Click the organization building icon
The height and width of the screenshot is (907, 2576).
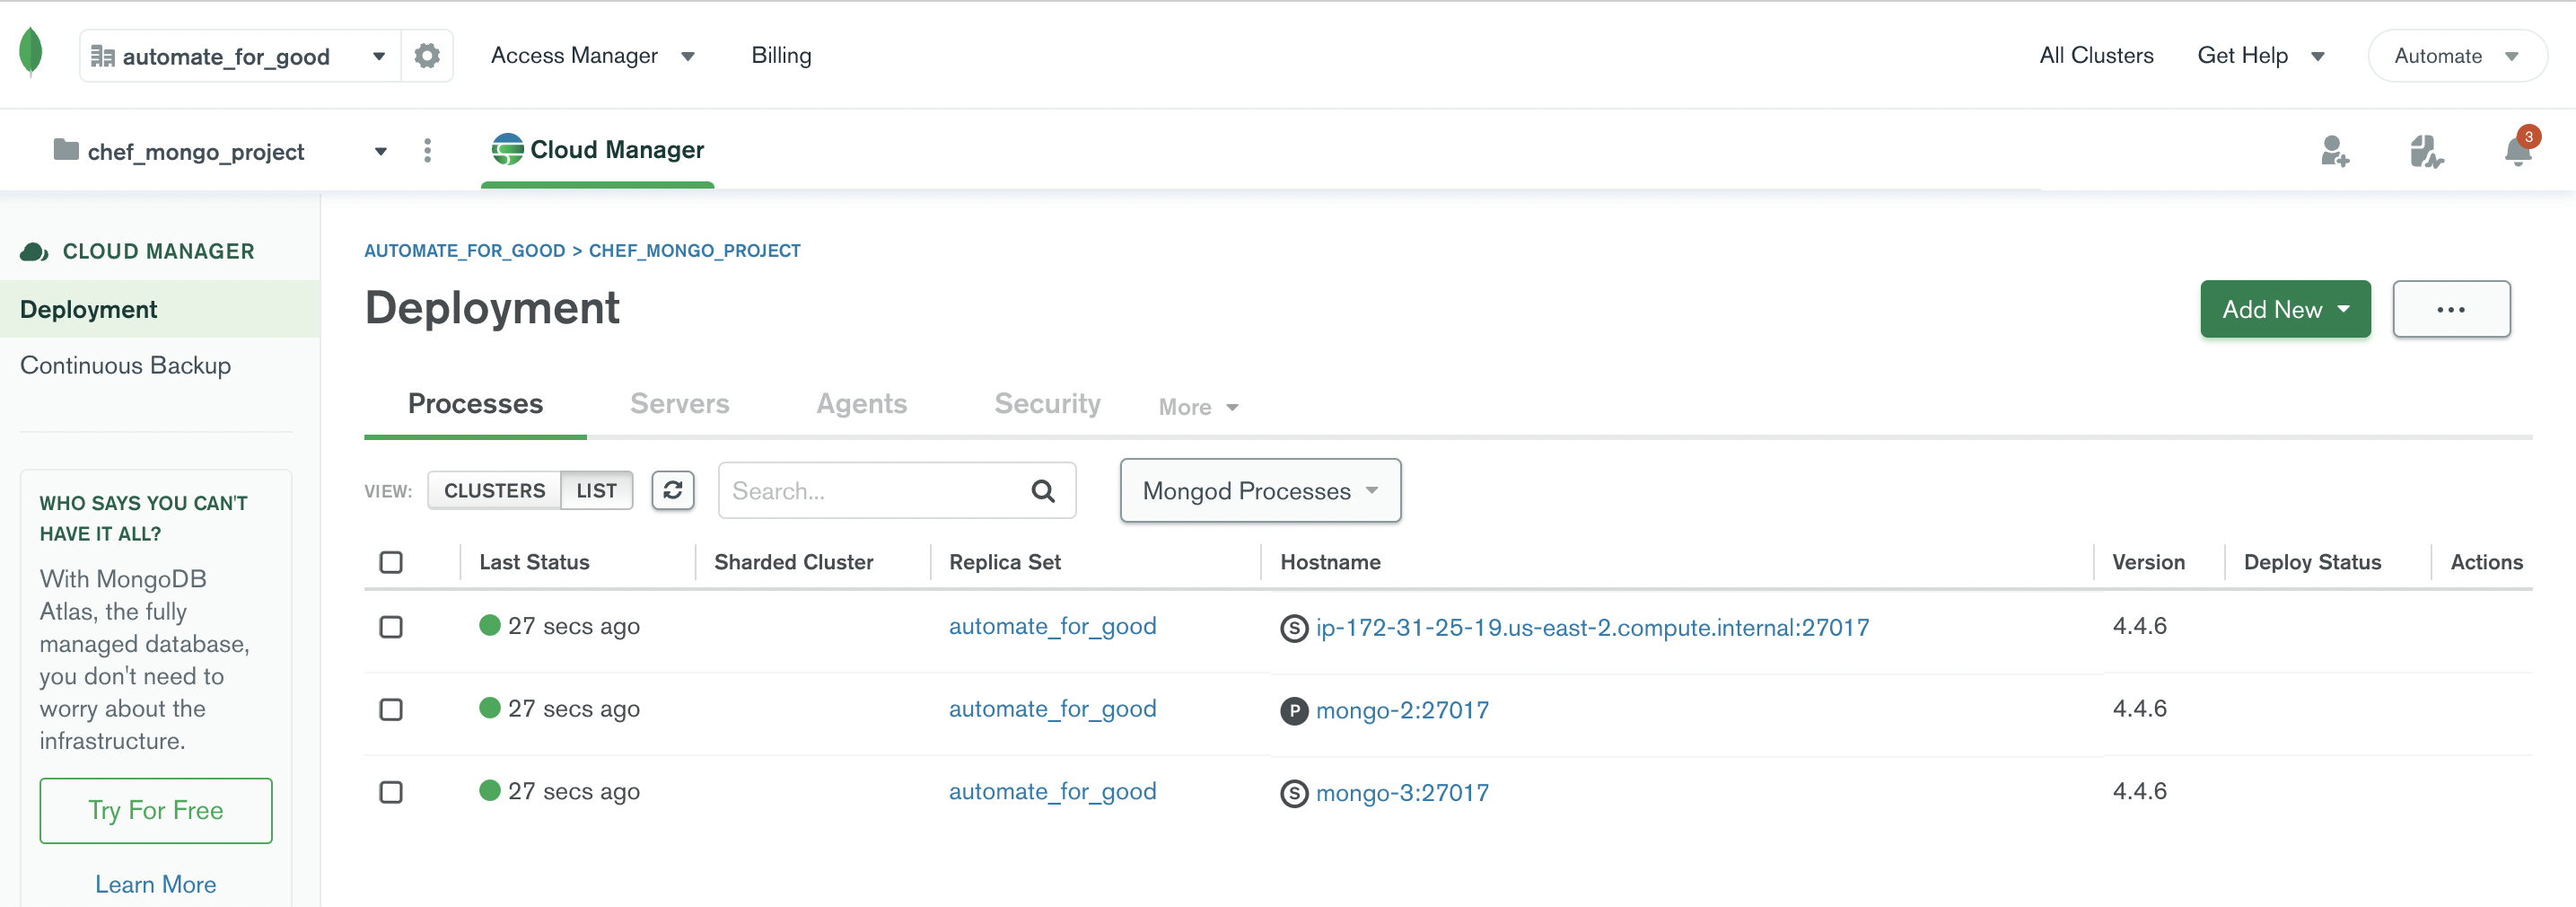102,56
